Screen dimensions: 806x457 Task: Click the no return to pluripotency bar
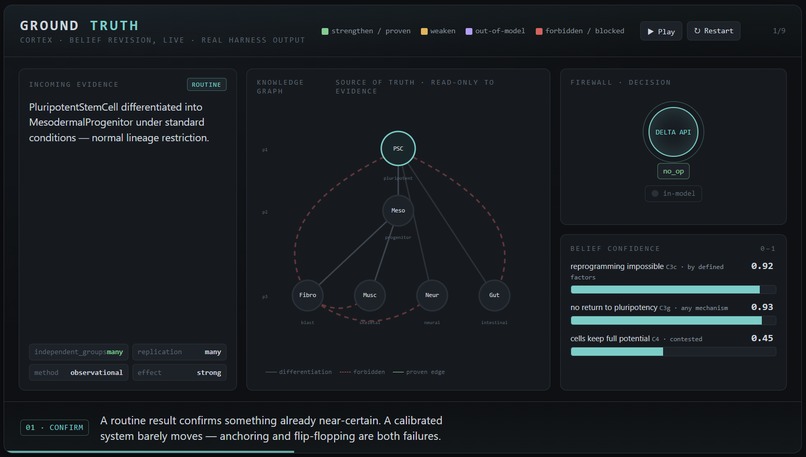[x=673, y=320]
